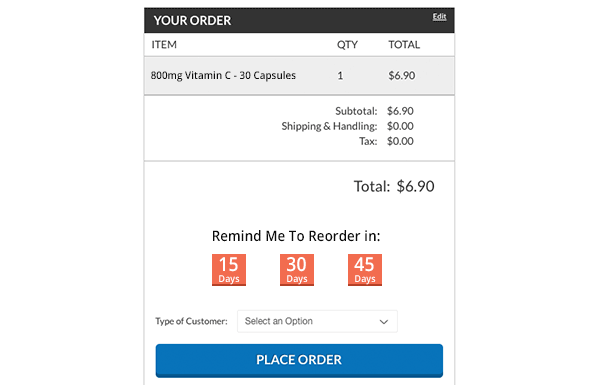The height and width of the screenshot is (385, 600).
Task: Open the Type of Customer dropdown
Action: 317,321
